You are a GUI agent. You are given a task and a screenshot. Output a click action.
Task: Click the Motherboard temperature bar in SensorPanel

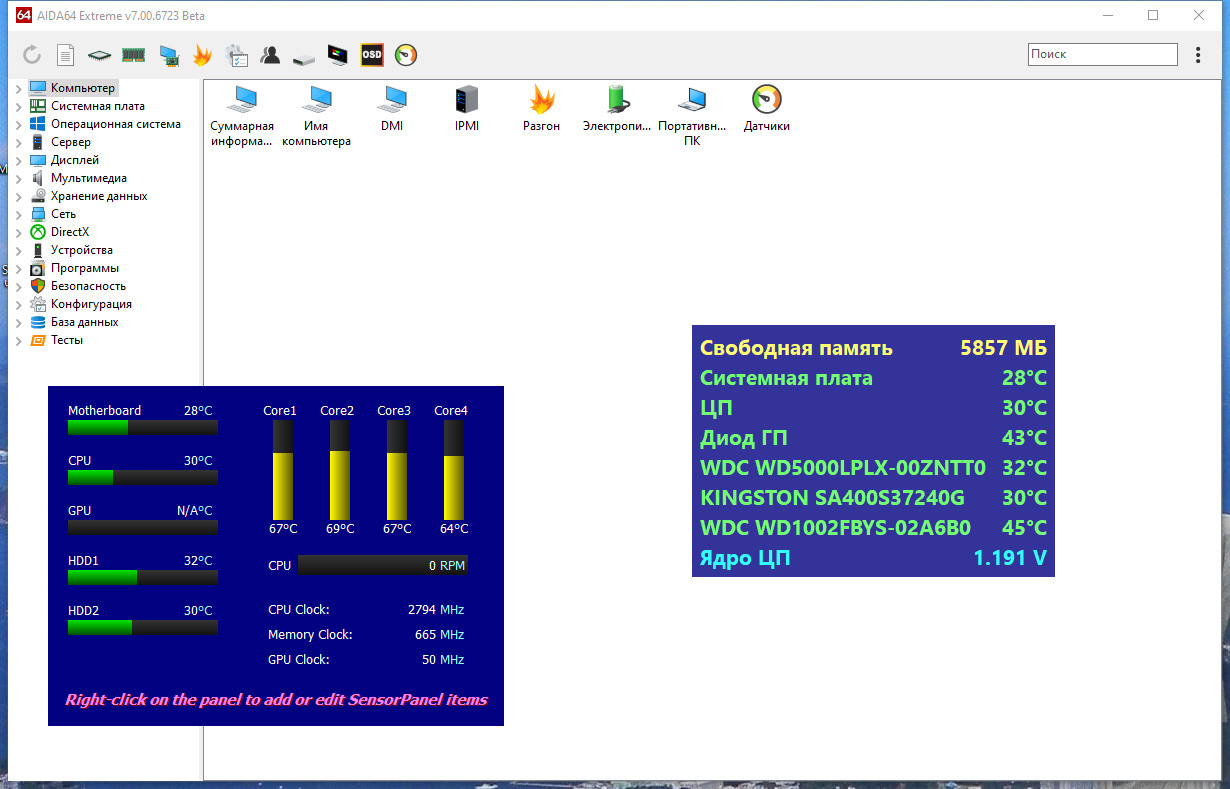click(143, 428)
